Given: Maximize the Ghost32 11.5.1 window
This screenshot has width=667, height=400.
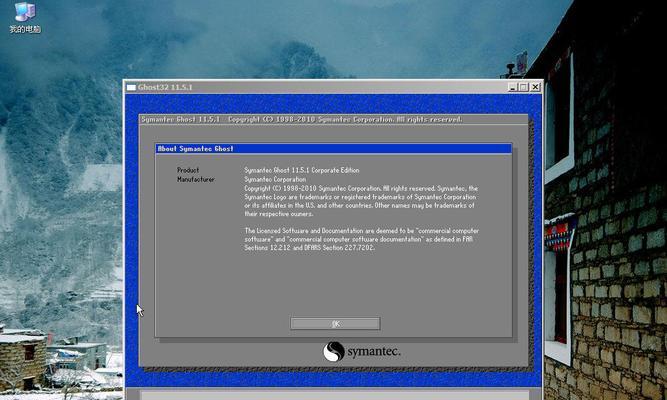Looking at the screenshot, I should pos(524,87).
